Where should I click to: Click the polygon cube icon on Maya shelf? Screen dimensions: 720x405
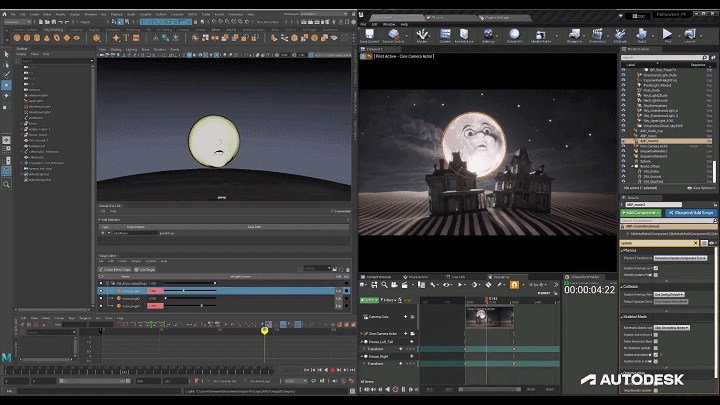tap(27, 38)
